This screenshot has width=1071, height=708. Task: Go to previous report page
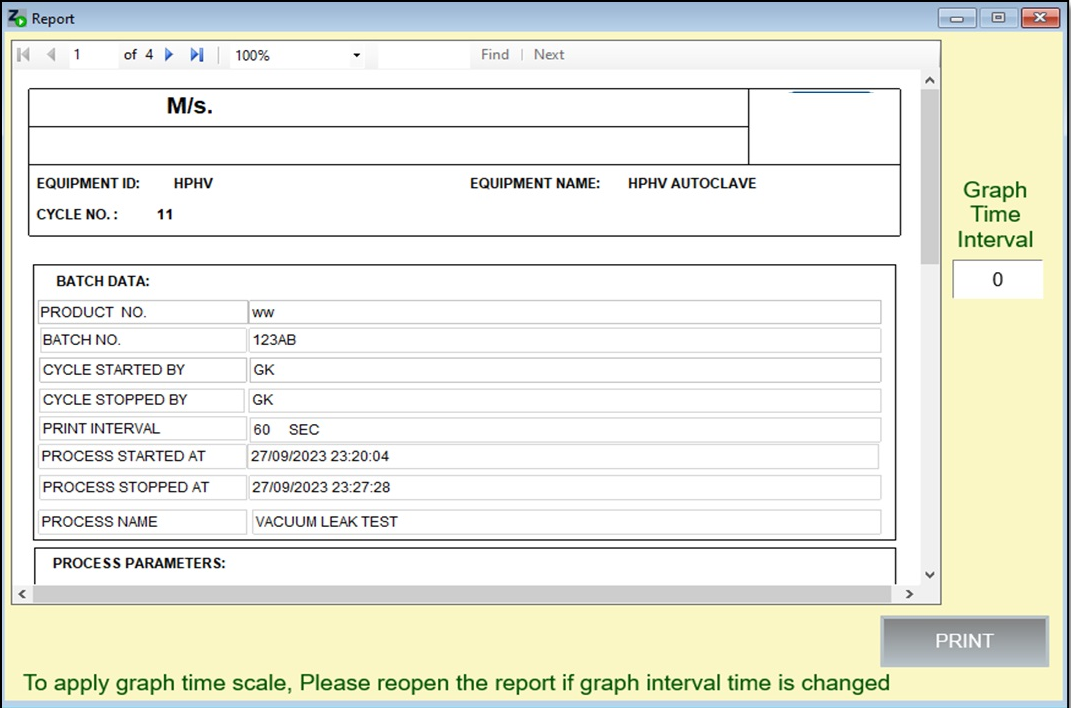point(51,55)
